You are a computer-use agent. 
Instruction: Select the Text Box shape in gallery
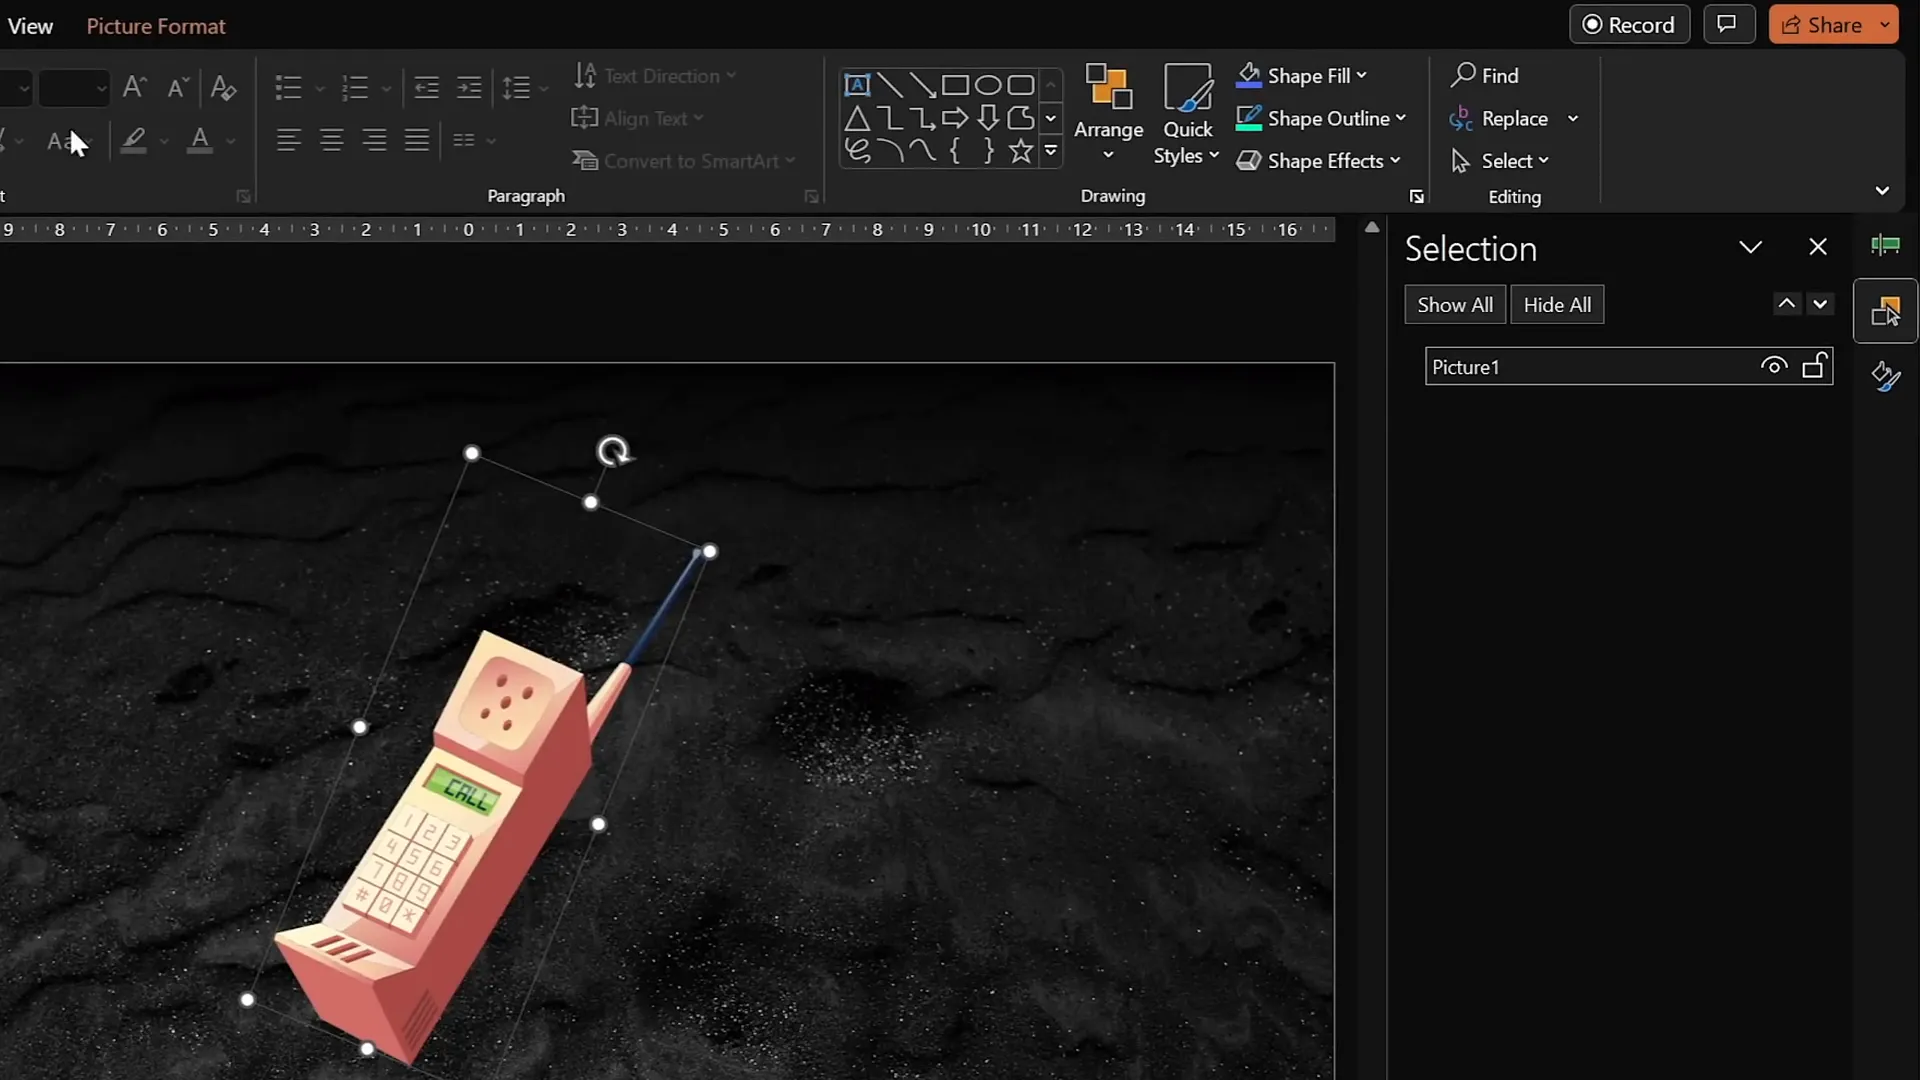coord(857,85)
